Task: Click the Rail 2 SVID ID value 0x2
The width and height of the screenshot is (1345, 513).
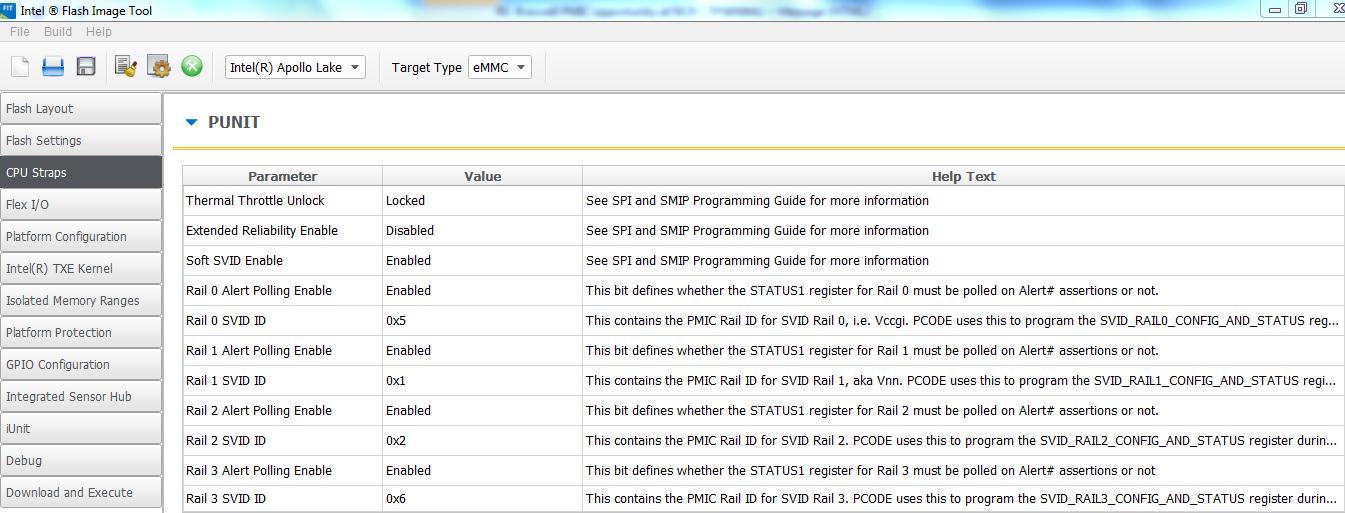Action: pyautogui.click(x=482, y=441)
